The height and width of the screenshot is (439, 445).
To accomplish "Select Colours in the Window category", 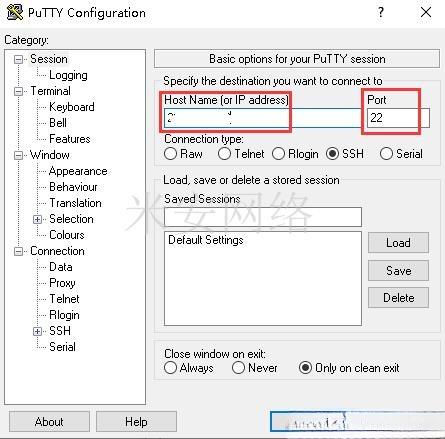I will point(67,235).
